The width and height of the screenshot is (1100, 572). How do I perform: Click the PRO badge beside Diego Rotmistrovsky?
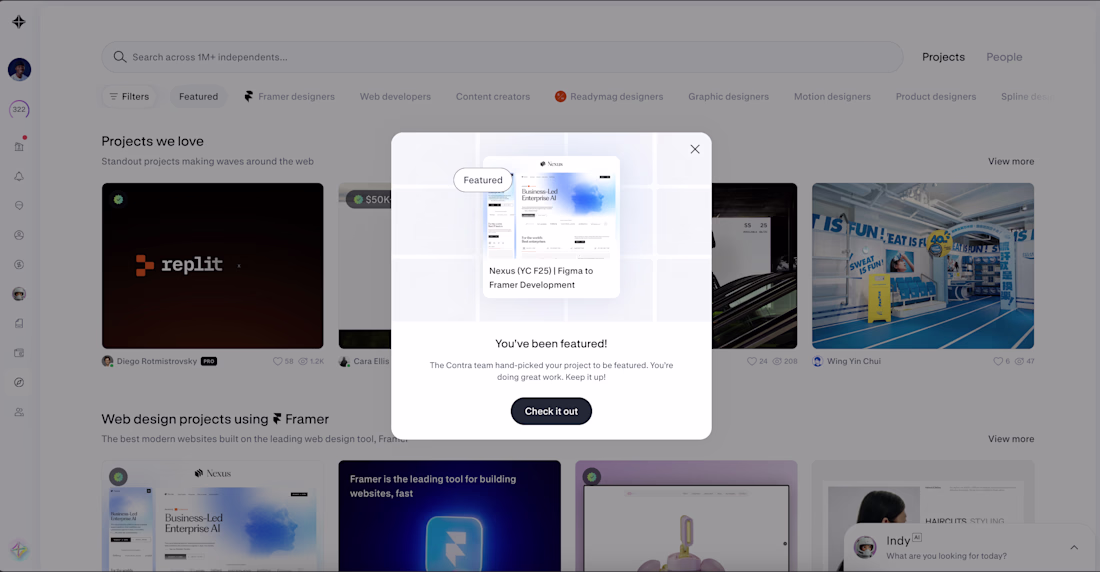(209, 361)
